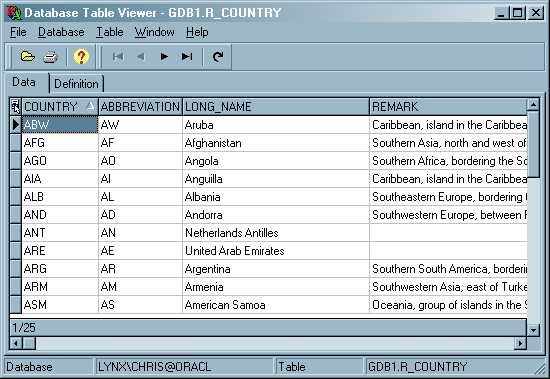Click the 1/25 record counter
This screenshot has height=379, width=550.
click(x=24, y=328)
